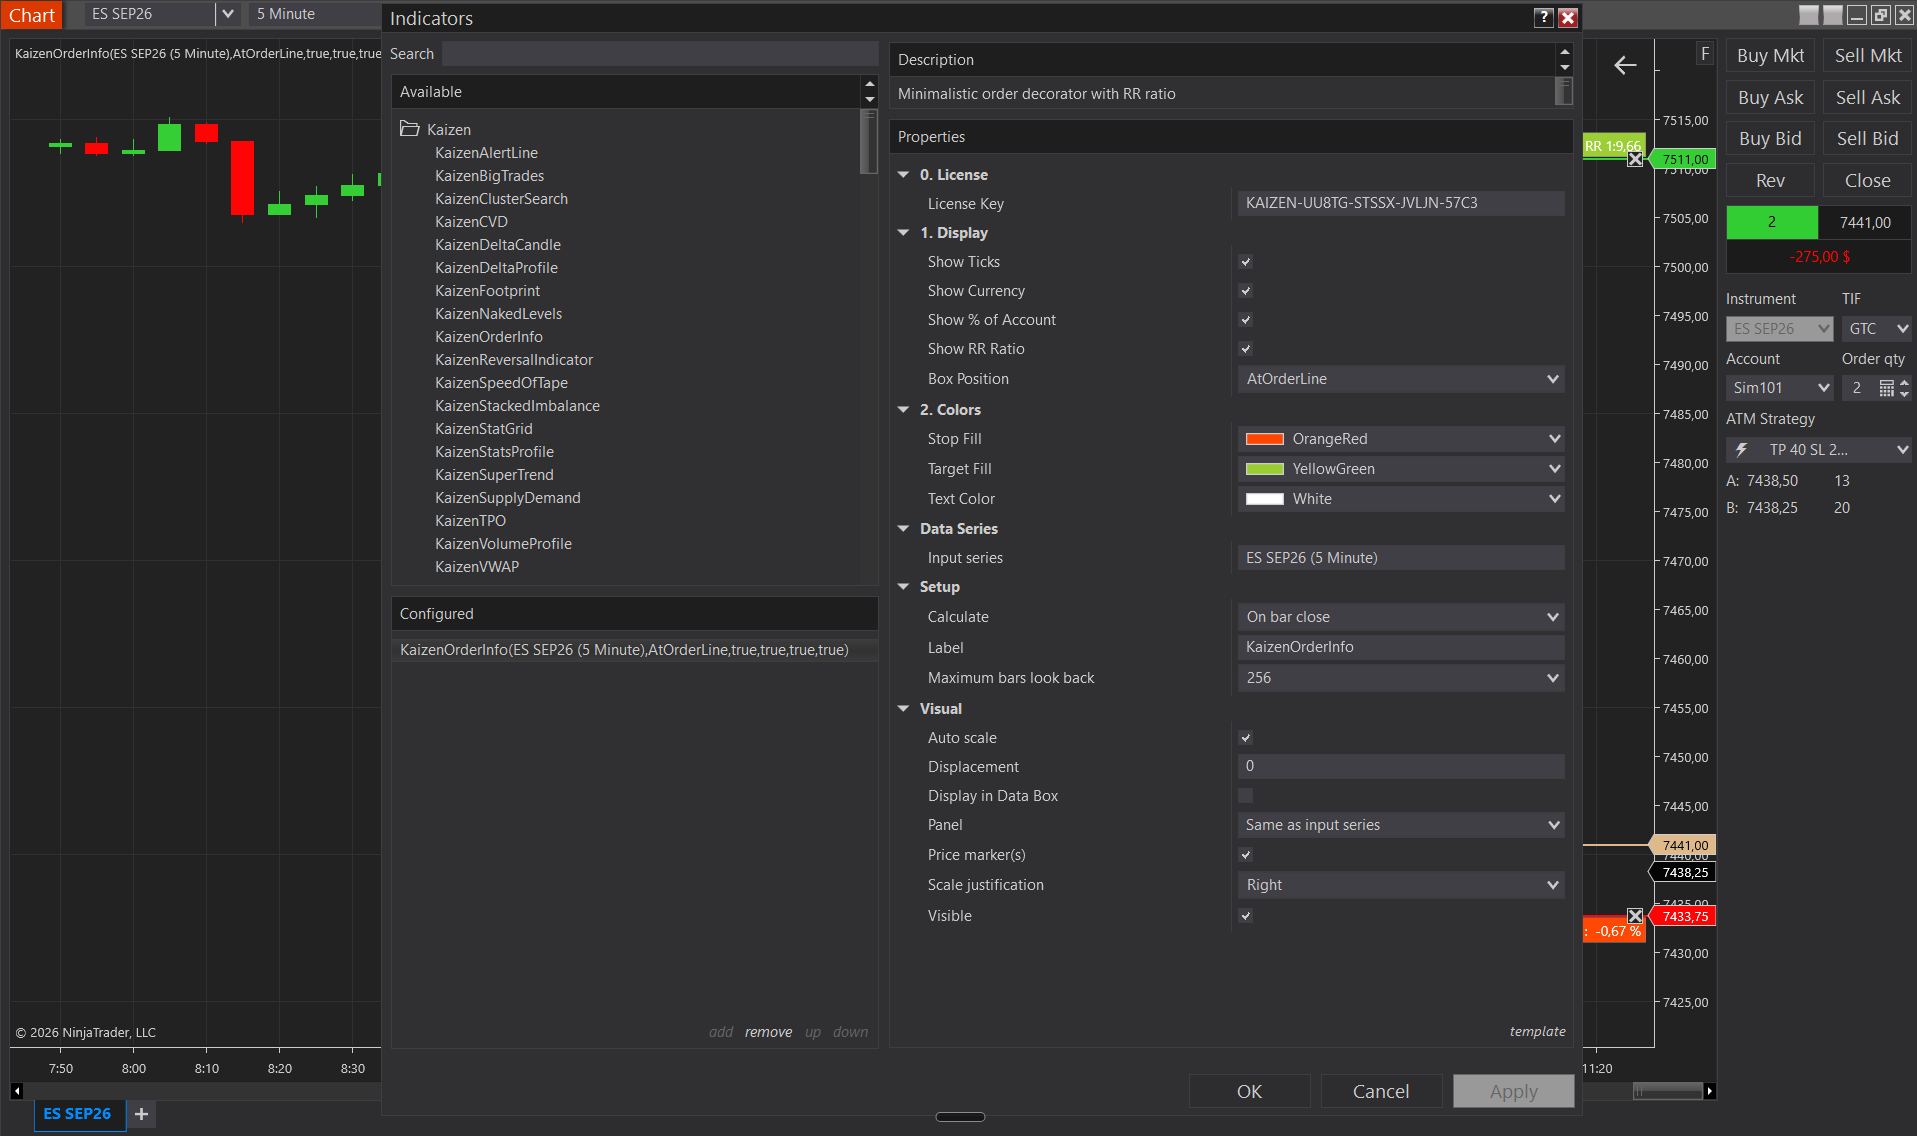Viewport: 1917px width, 1136px height.
Task: Select KaizenVWAP in the Available list
Action: pos(477,567)
